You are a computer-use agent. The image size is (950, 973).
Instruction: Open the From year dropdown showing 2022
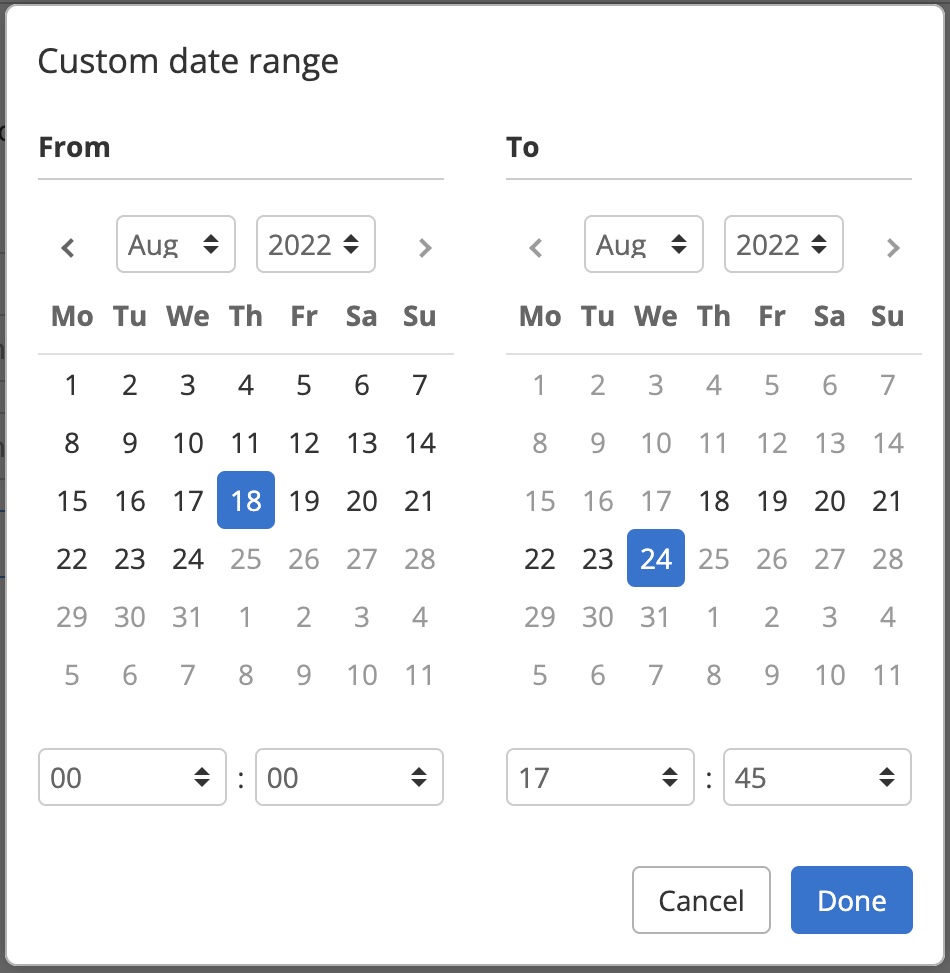[x=316, y=245]
